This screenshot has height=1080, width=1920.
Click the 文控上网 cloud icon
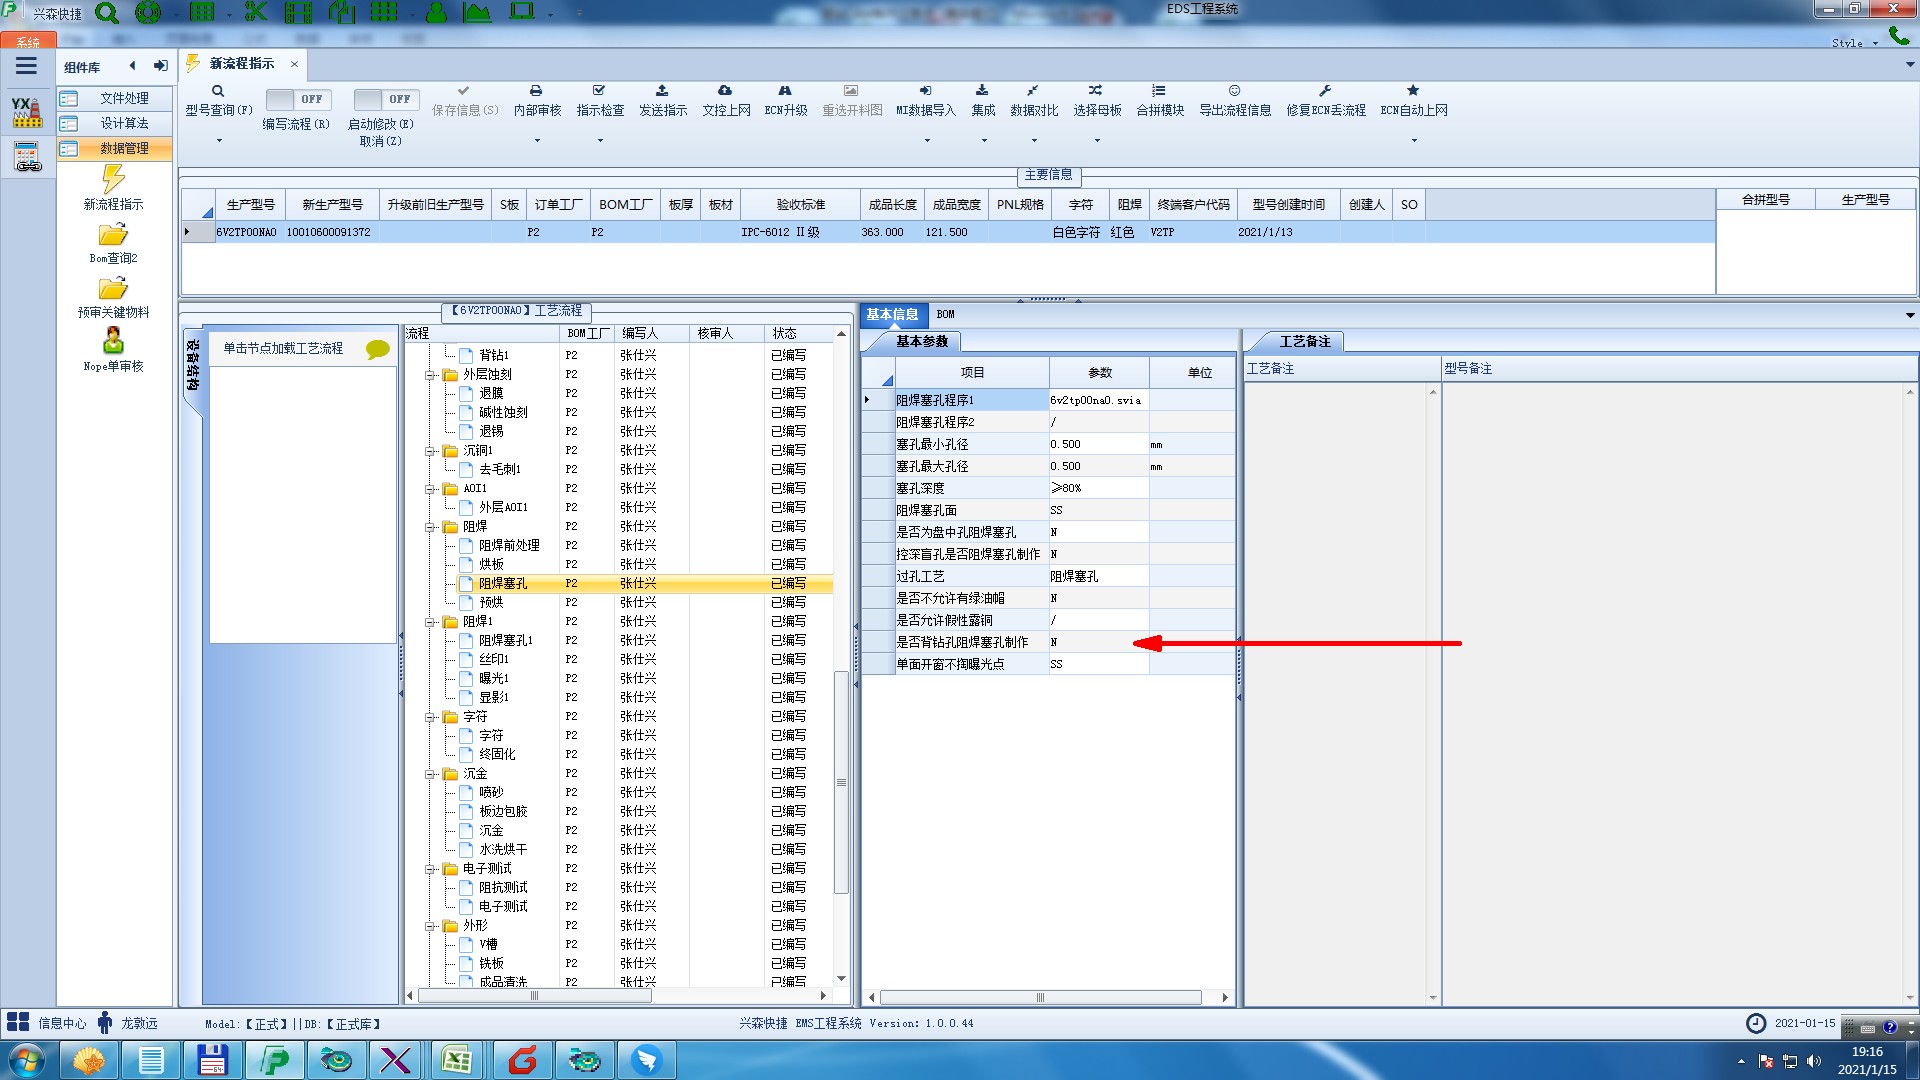pos(725,91)
